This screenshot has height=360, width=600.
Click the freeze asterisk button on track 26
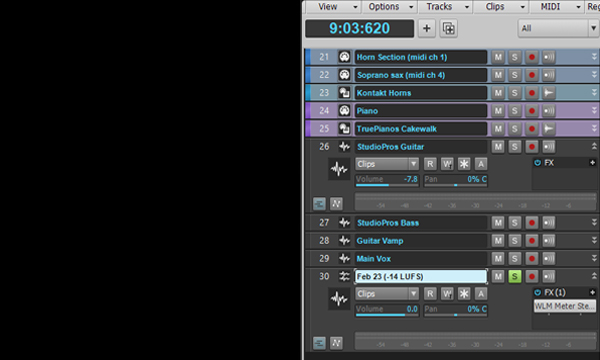464,164
